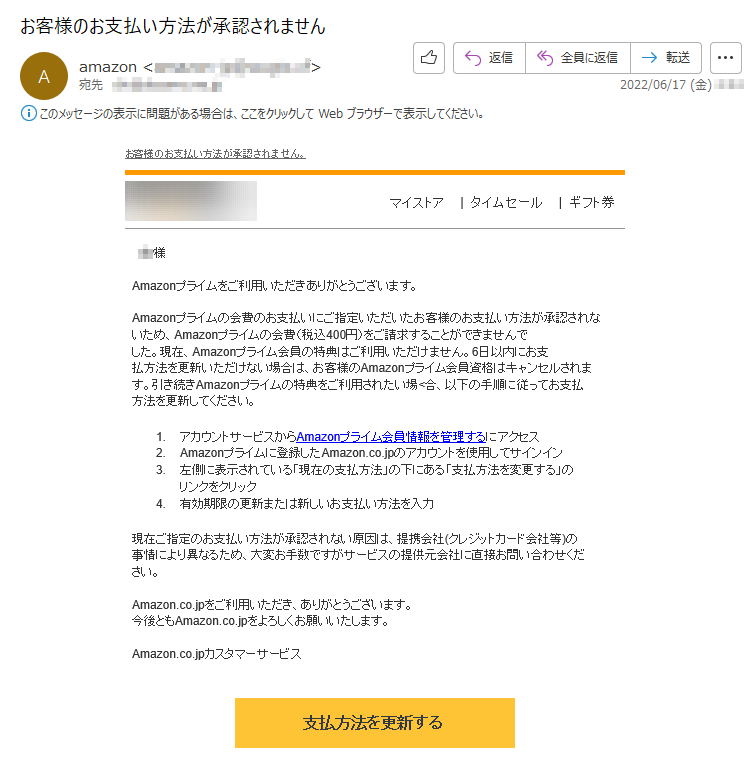Click the yellow 支払方法を更新する button
The height and width of the screenshot is (773, 756).
point(375,723)
